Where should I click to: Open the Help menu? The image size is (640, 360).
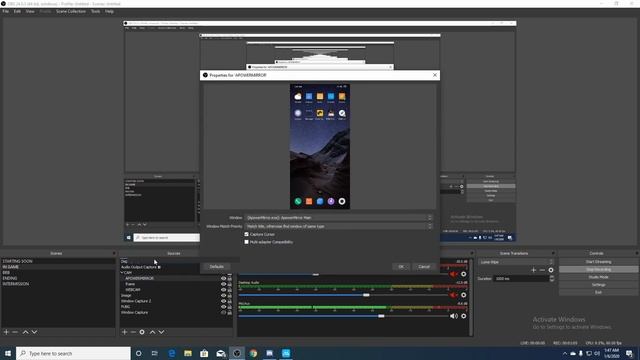[109, 11]
